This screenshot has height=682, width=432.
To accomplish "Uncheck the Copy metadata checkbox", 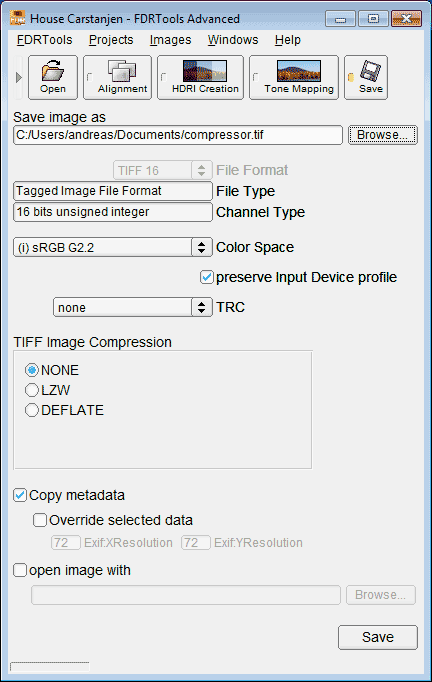I will (x=20, y=495).
